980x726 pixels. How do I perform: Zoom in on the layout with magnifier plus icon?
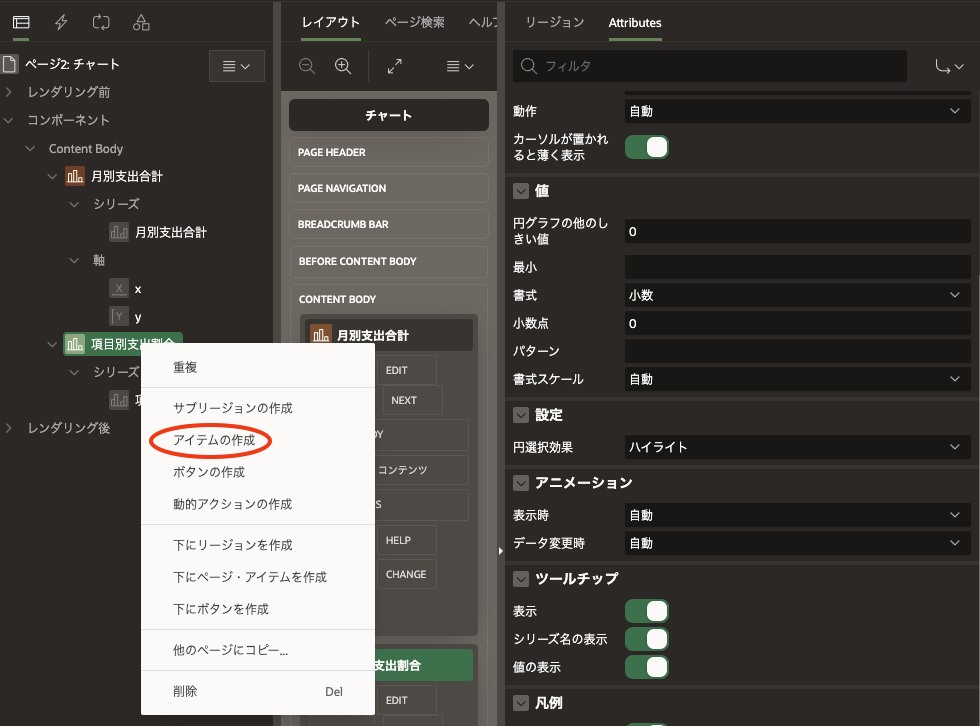(x=344, y=66)
